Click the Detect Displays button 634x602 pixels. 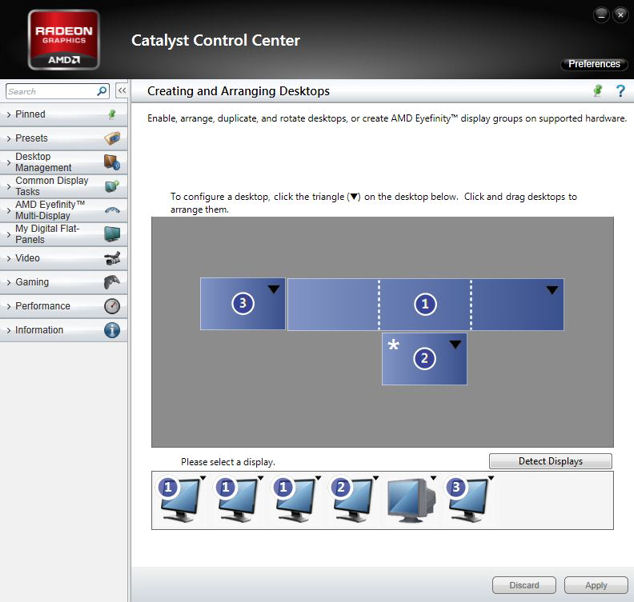point(550,461)
